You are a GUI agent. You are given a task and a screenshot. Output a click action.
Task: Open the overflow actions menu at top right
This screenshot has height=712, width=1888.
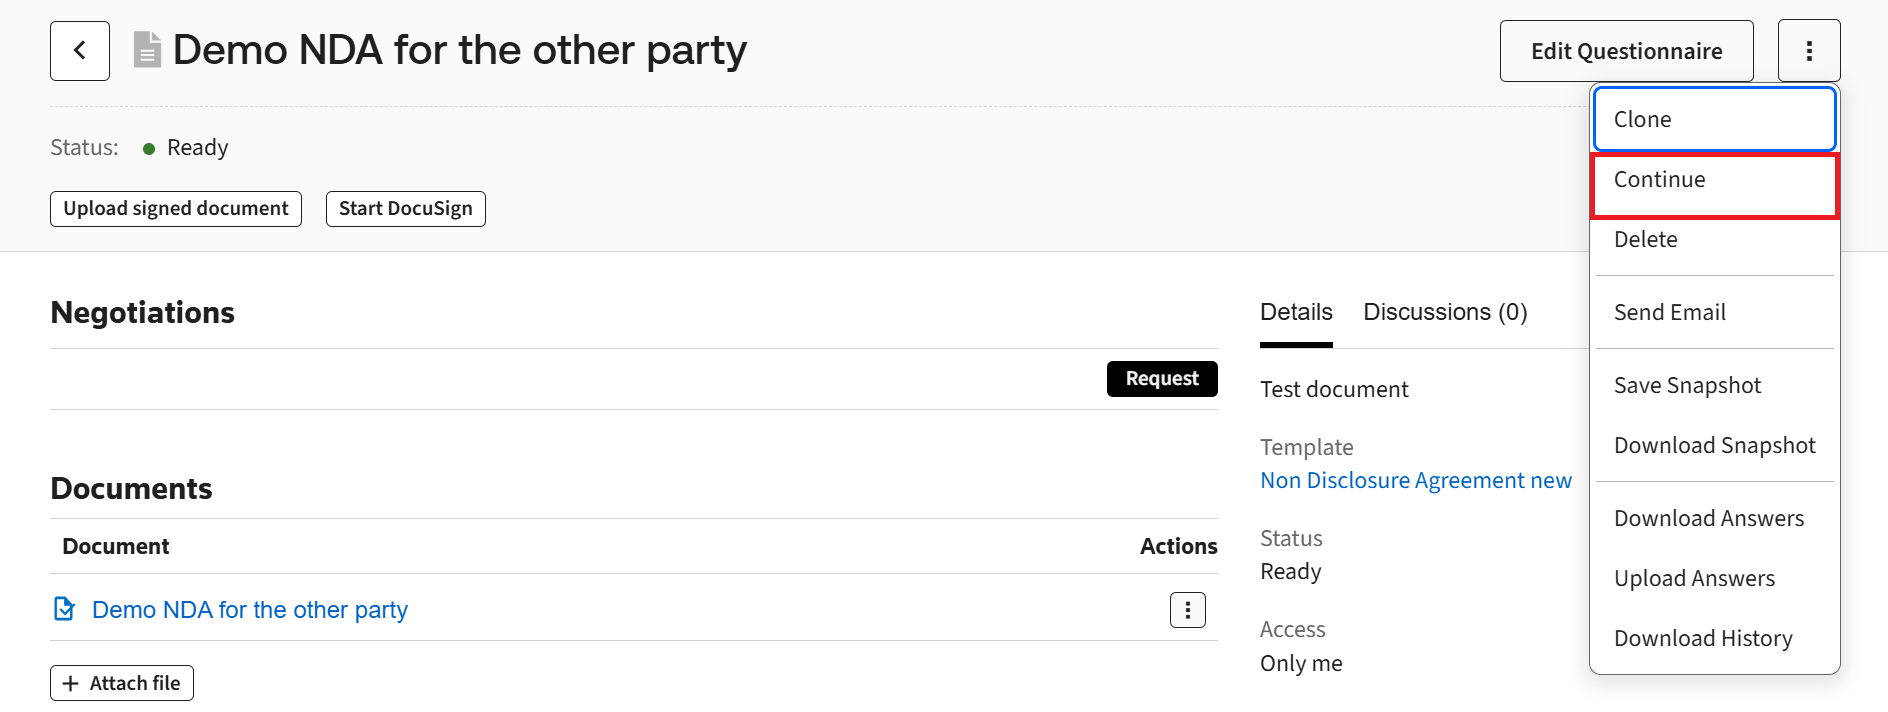(1809, 50)
